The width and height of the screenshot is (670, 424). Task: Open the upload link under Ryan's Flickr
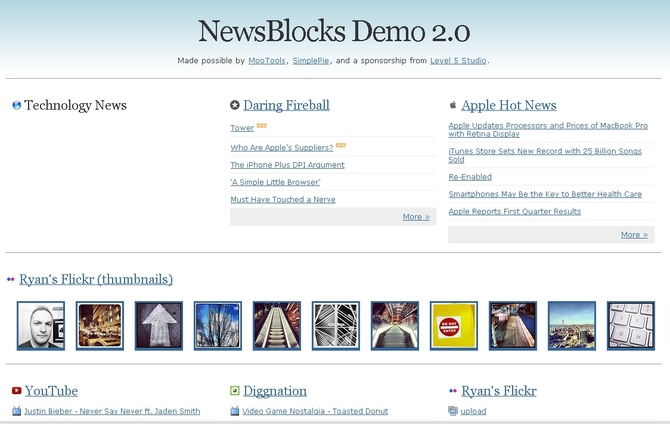tap(473, 411)
